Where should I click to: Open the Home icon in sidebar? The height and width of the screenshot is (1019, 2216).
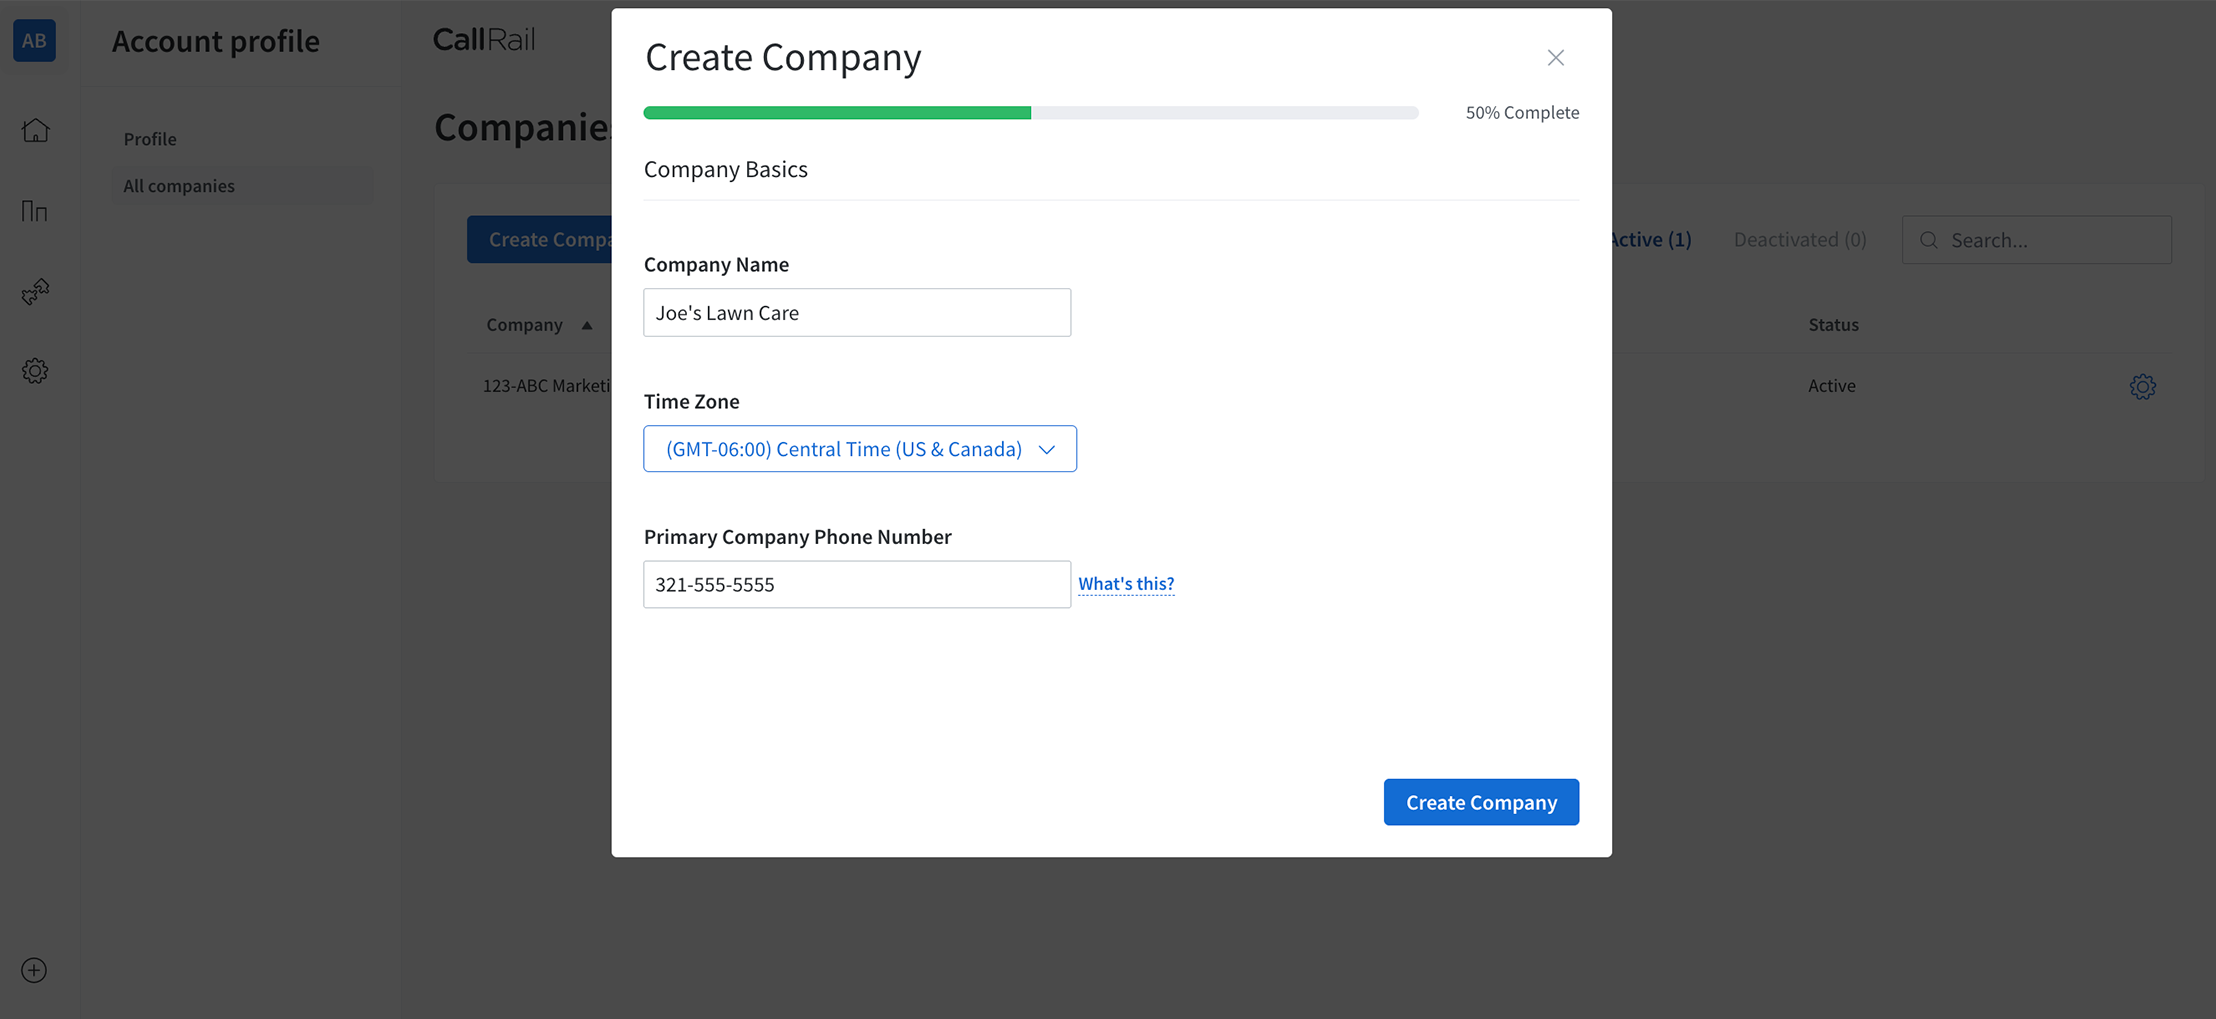[x=35, y=130]
